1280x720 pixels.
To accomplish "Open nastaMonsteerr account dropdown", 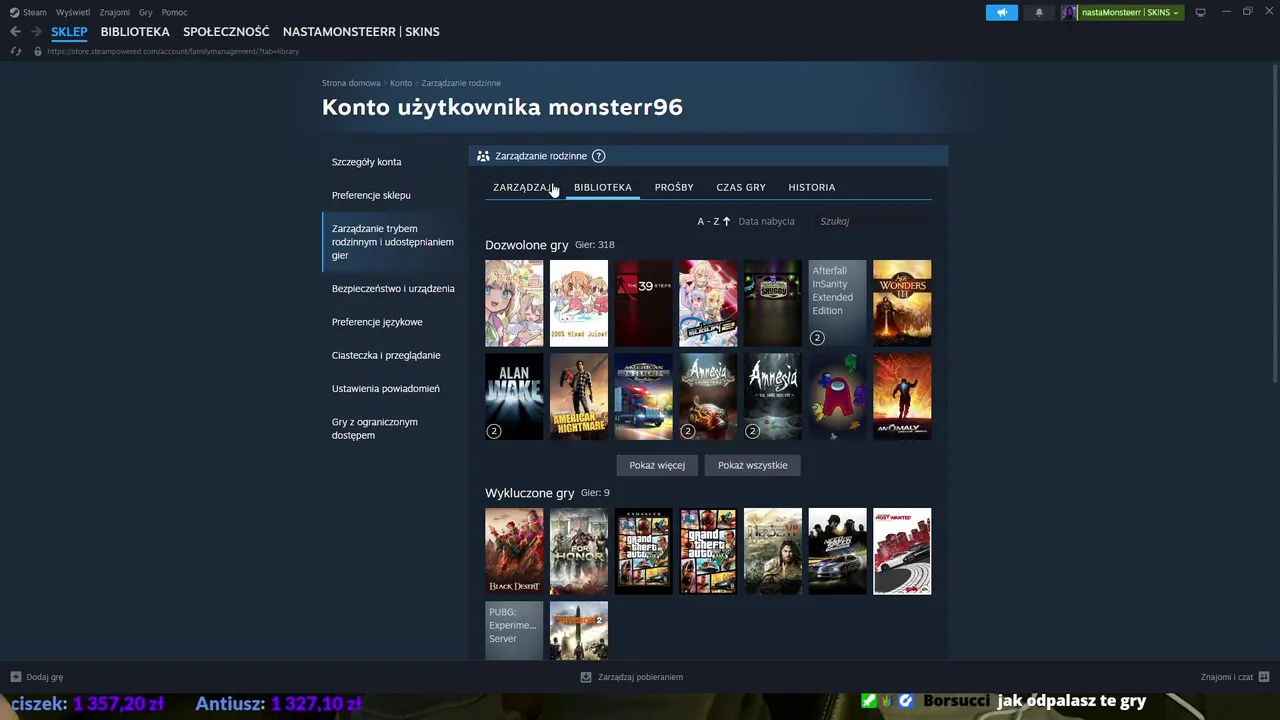I will [x=1131, y=12].
